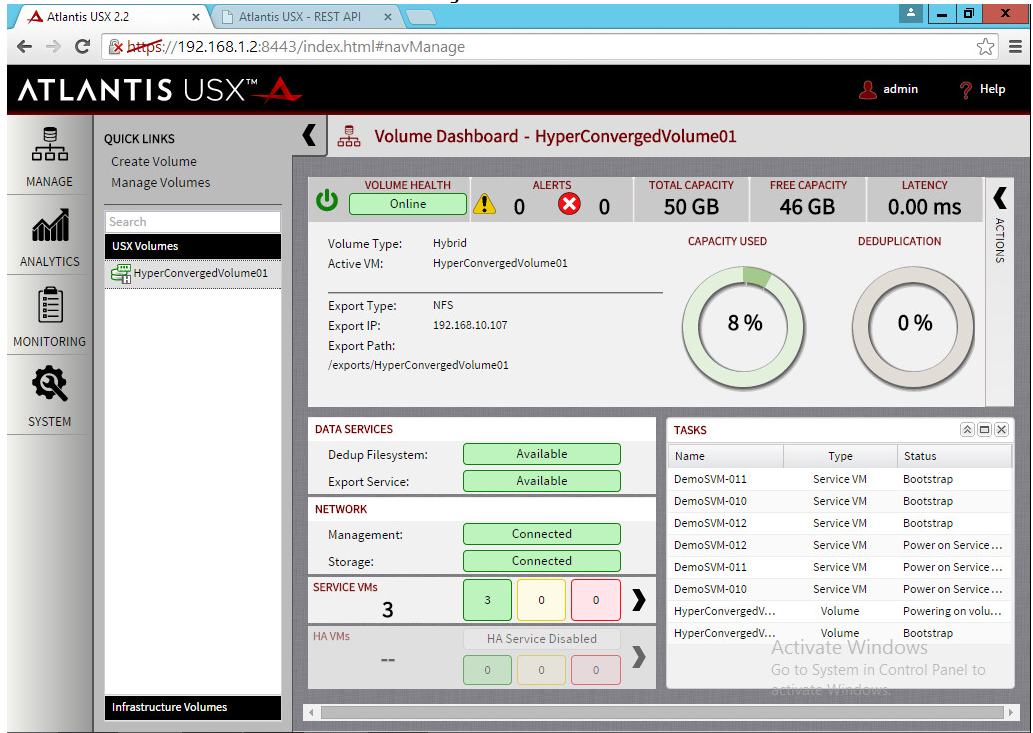This screenshot has height=733, width=1033.
Task: Select HyperConvergedVolume01 in the volume list
Action: tap(193, 273)
